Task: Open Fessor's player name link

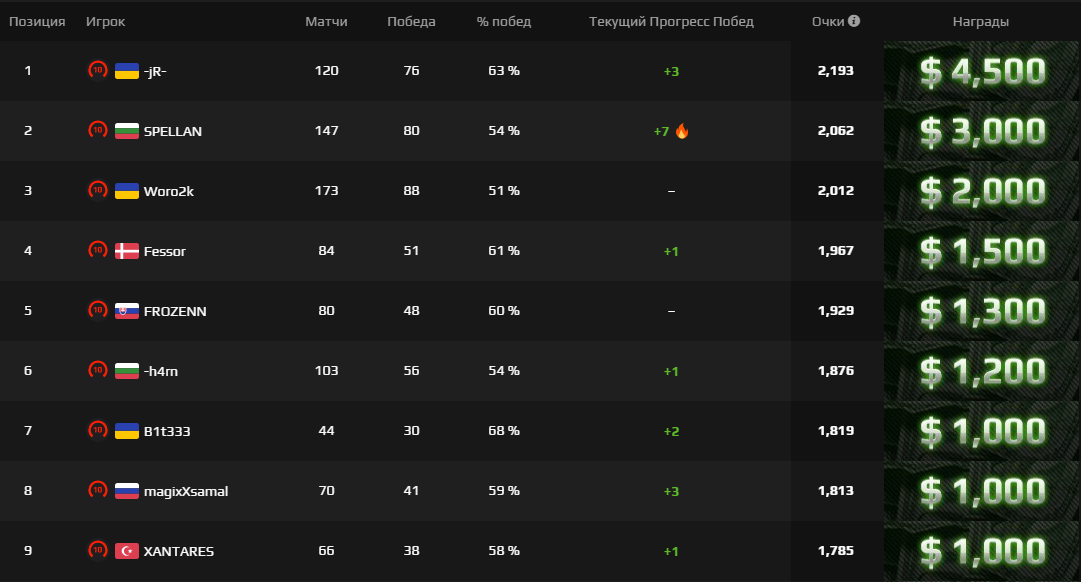Action: click(164, 251)
